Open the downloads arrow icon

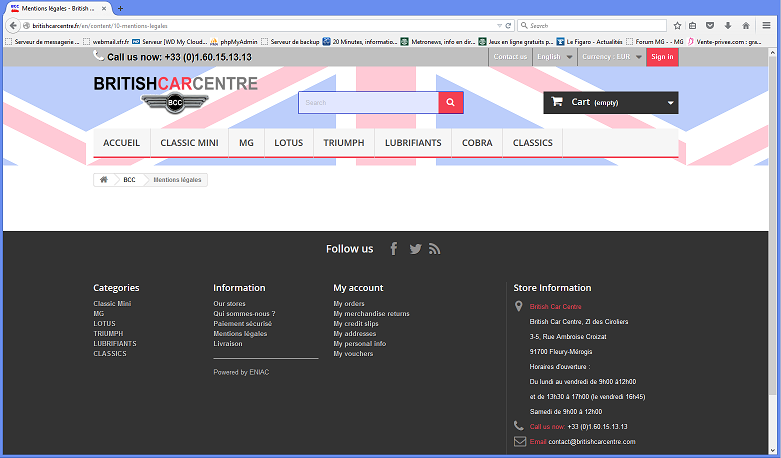pos(728,25)
